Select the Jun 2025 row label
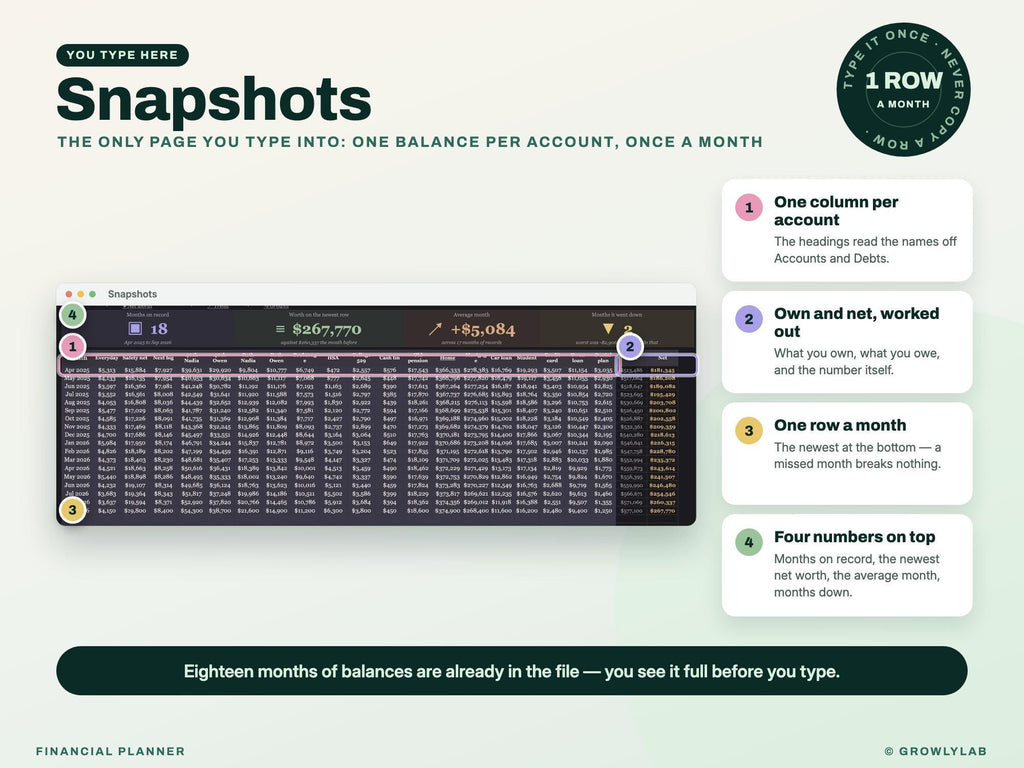 click(x=77, y=386)
